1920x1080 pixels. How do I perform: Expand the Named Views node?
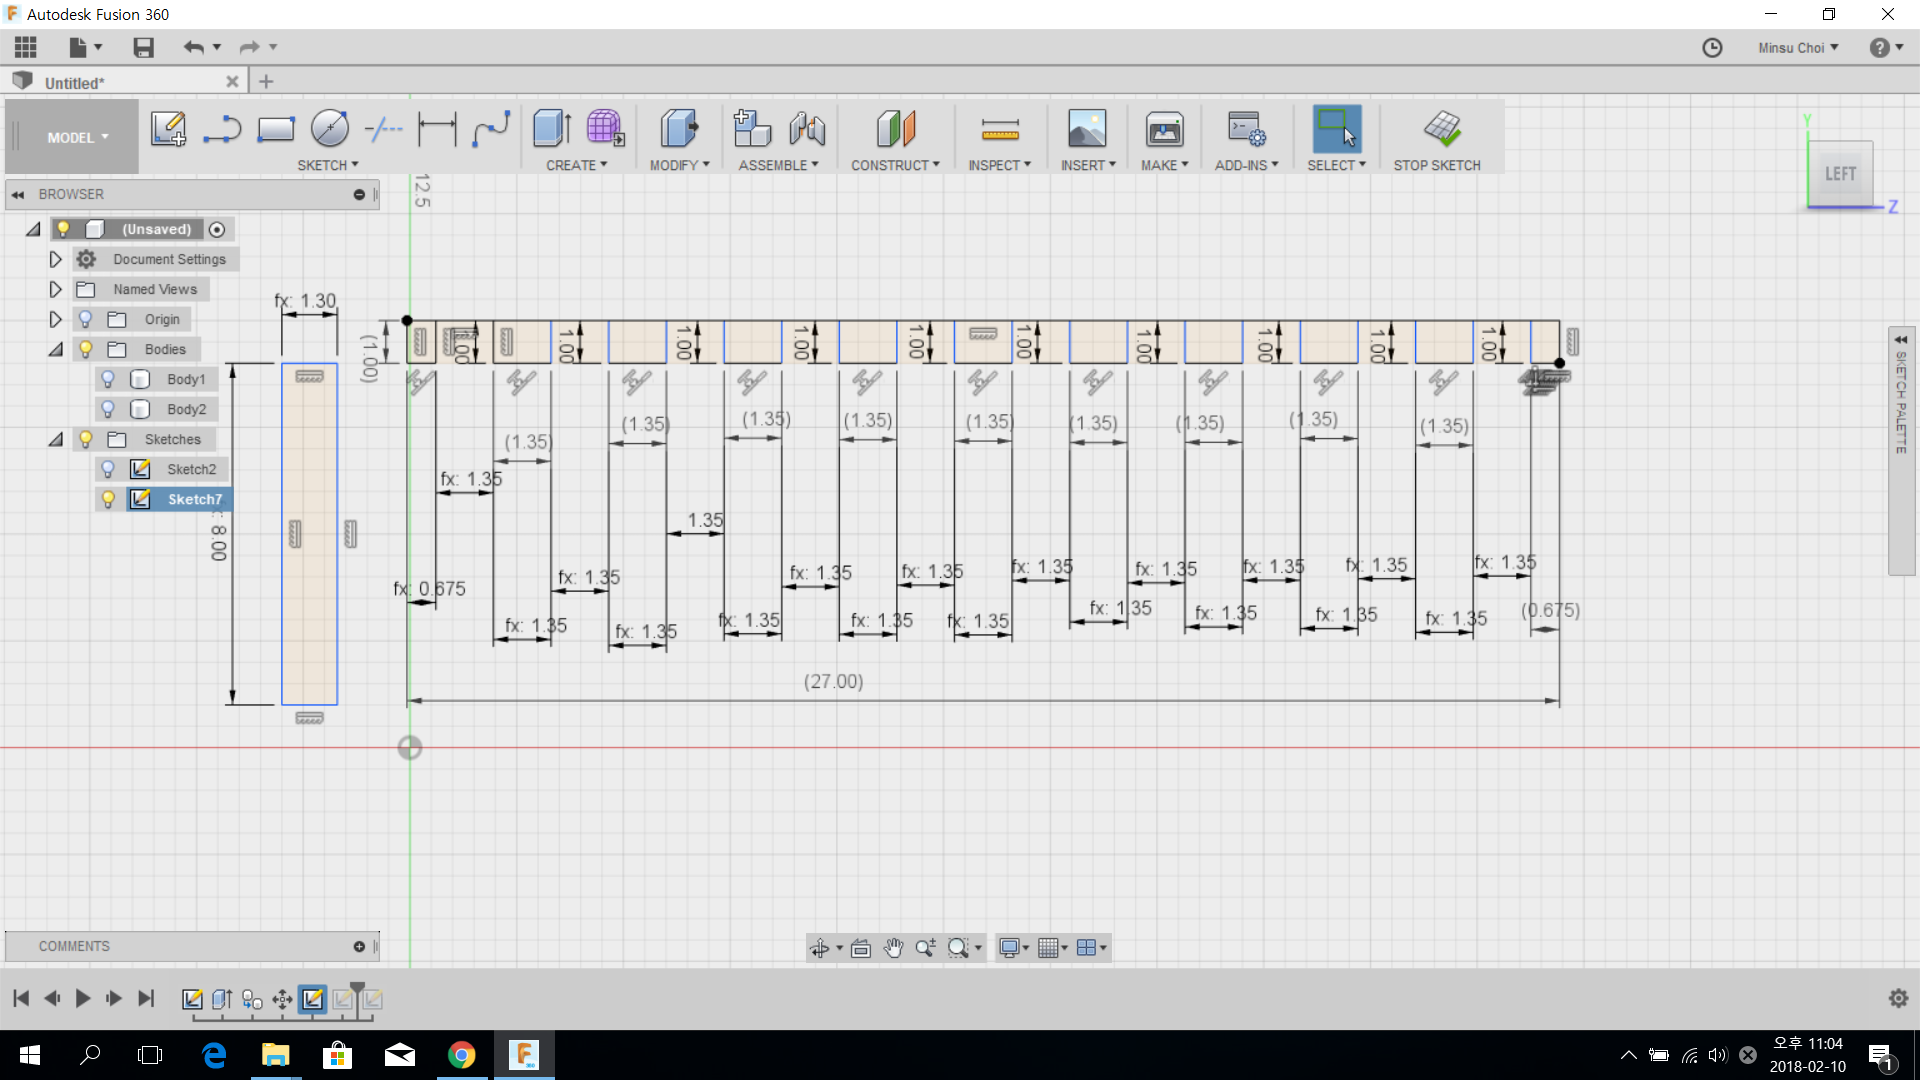tap(56, 289)
